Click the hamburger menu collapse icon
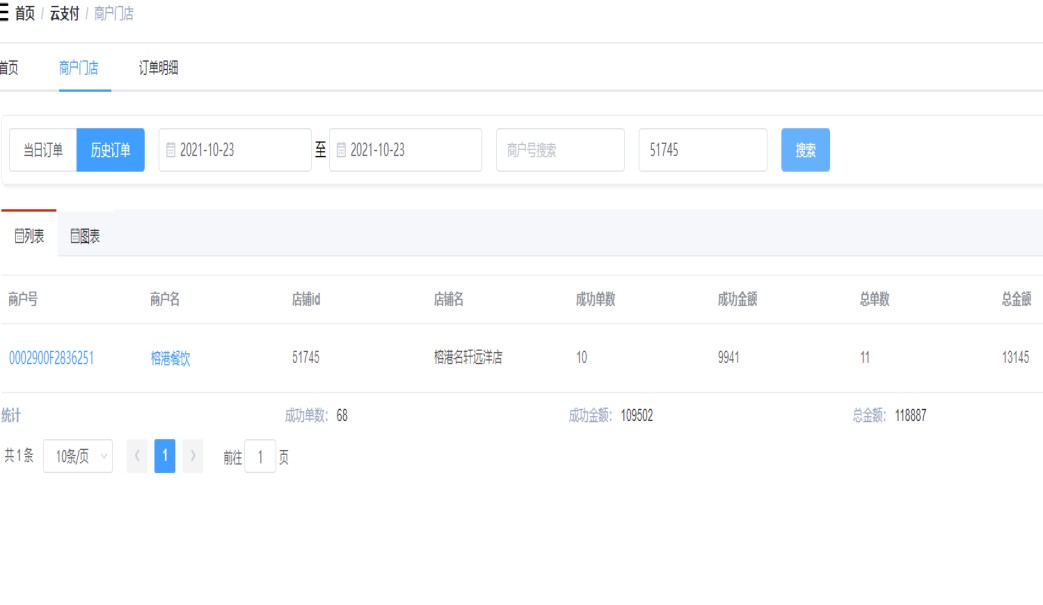Viewport: 1043px width, 605px height. coord(4,14)
